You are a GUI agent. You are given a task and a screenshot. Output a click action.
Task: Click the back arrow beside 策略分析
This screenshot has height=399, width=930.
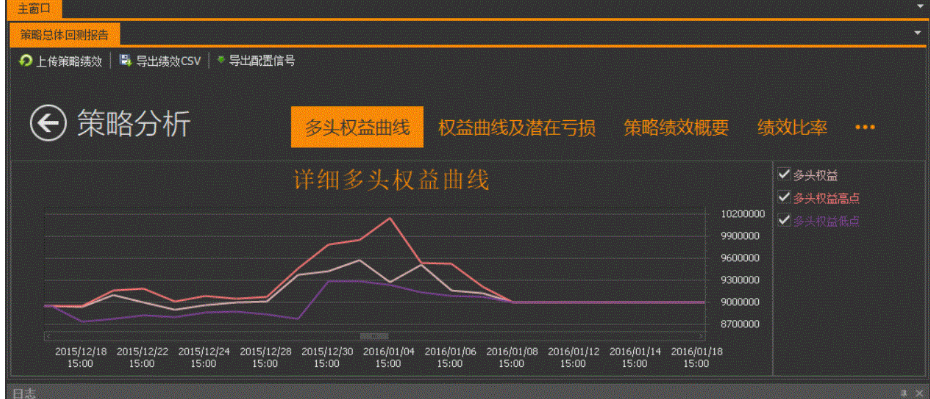pyautogui.click(x=48, y=123)
